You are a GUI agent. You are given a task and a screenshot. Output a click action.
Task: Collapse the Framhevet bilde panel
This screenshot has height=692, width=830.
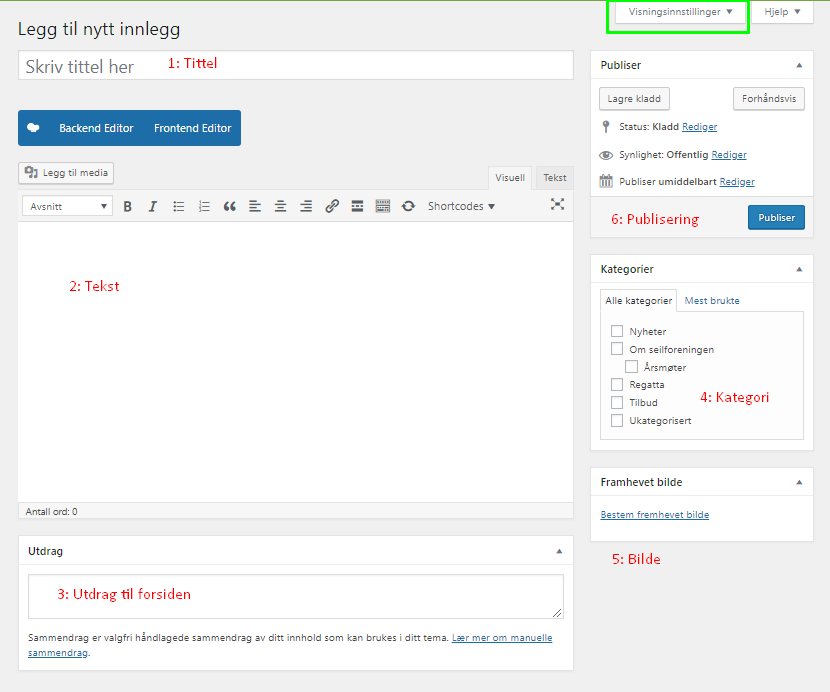pos(799,482)
